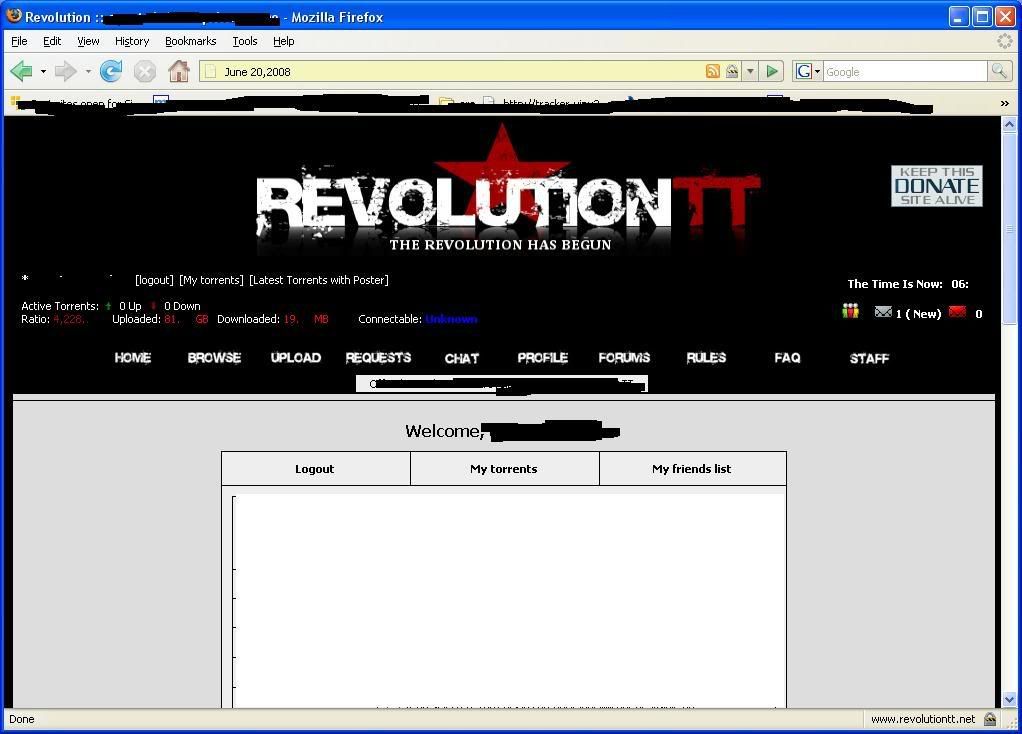This screenshot has width=1022, height=734.
Task: Open the View menu
Action: [x=88, y=41]
